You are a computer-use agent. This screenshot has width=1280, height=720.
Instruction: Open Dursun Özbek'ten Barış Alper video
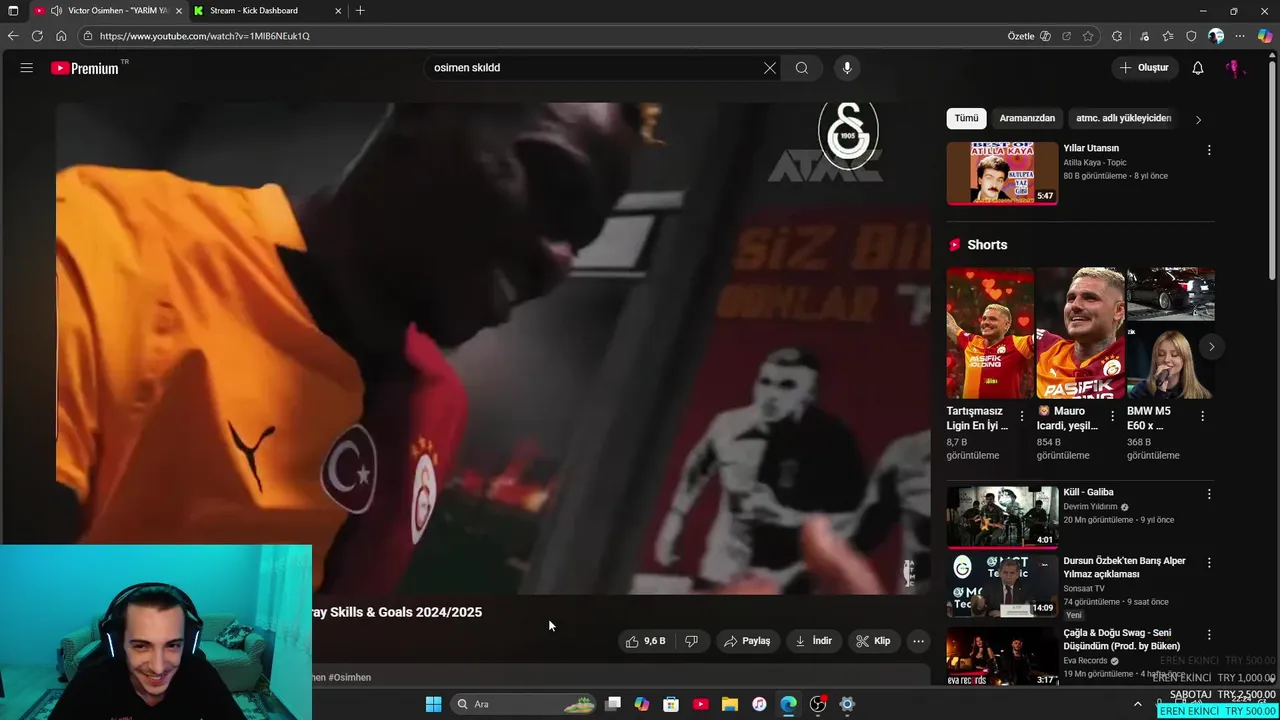tap(1002, 586)
